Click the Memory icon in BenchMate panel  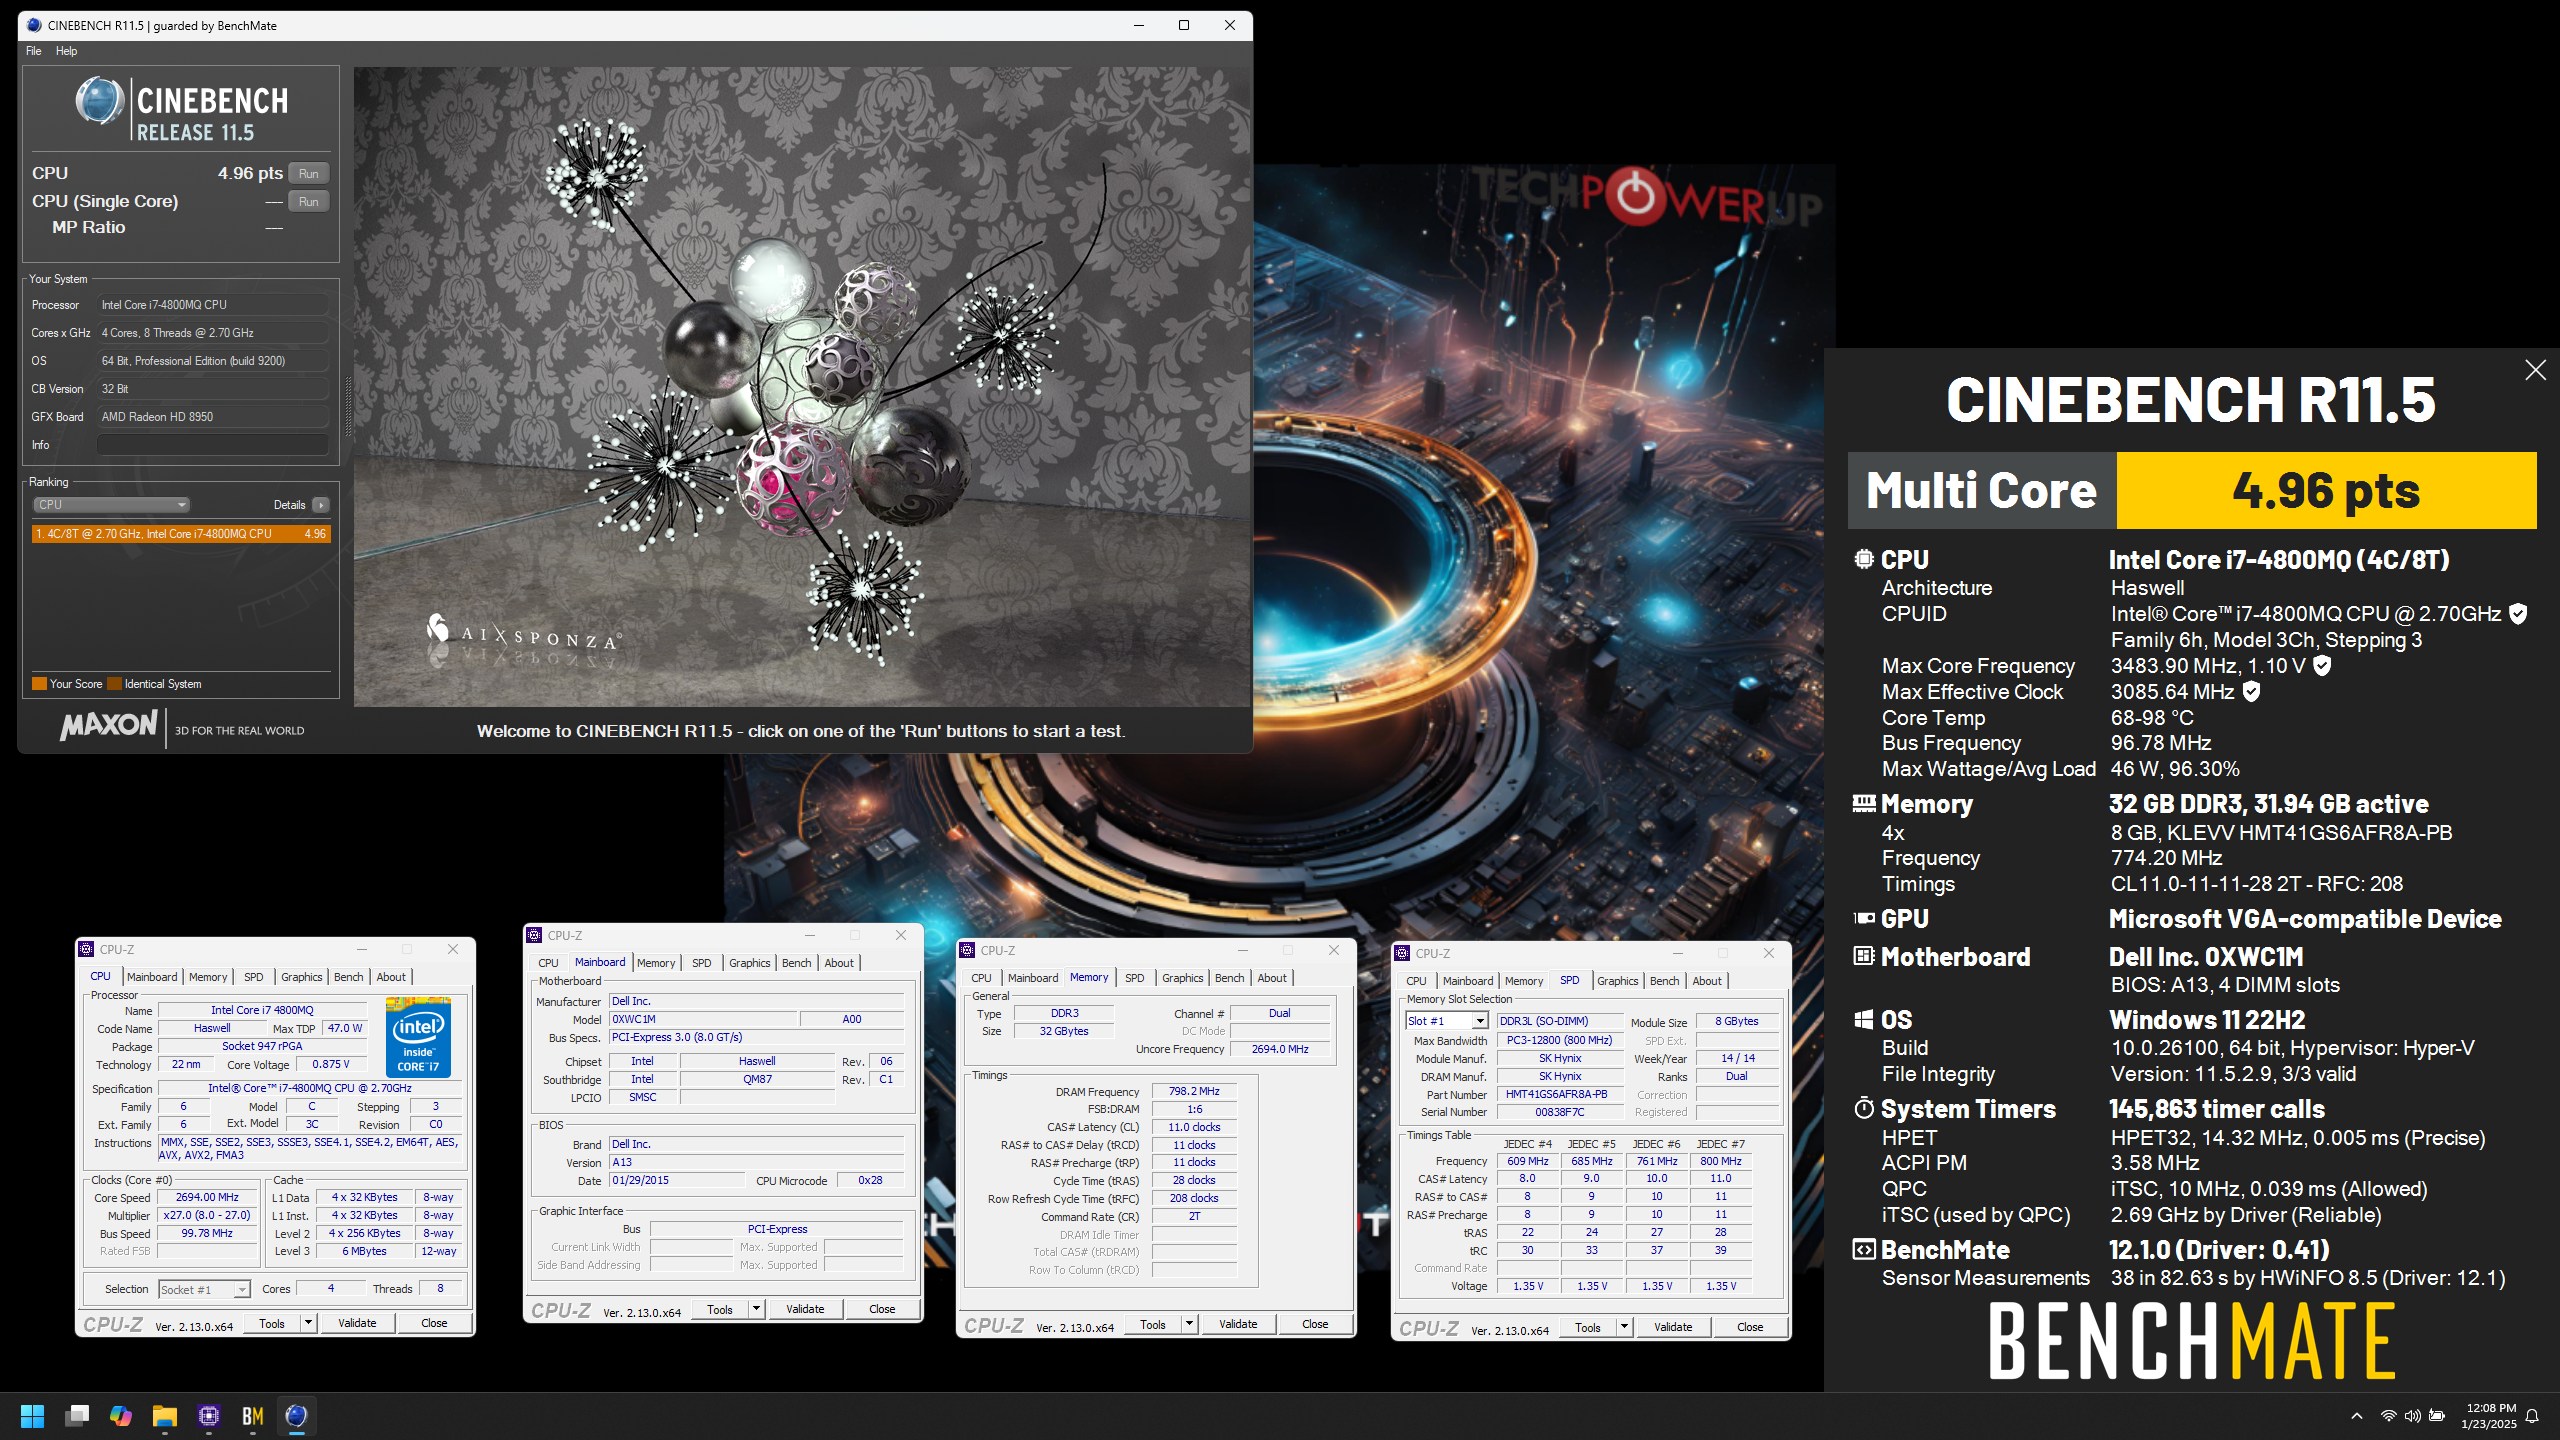1863,803
